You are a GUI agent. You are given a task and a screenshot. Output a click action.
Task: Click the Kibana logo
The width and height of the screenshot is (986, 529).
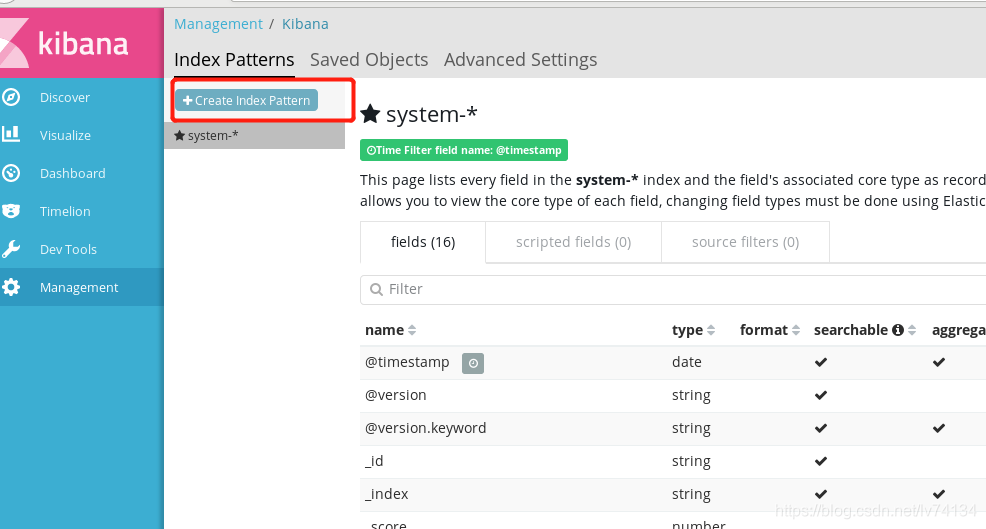tap(64, 43)
